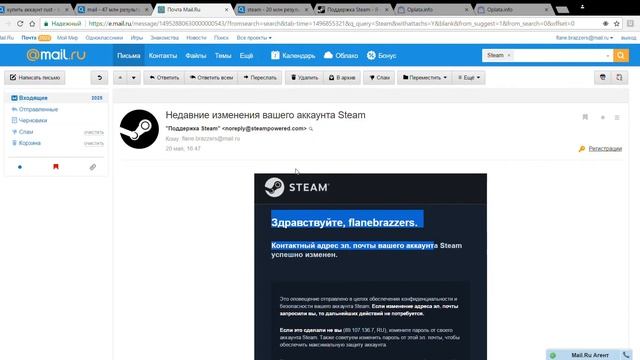This screenshot has height=360, width=640.
Task: Click Ответить всем to reply all
Action: [211, 78]
